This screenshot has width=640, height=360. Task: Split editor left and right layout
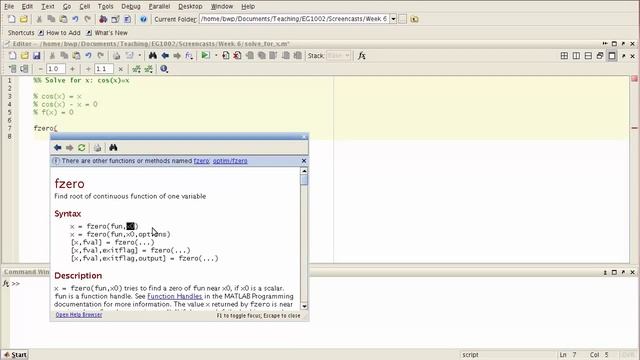point(576,56)
